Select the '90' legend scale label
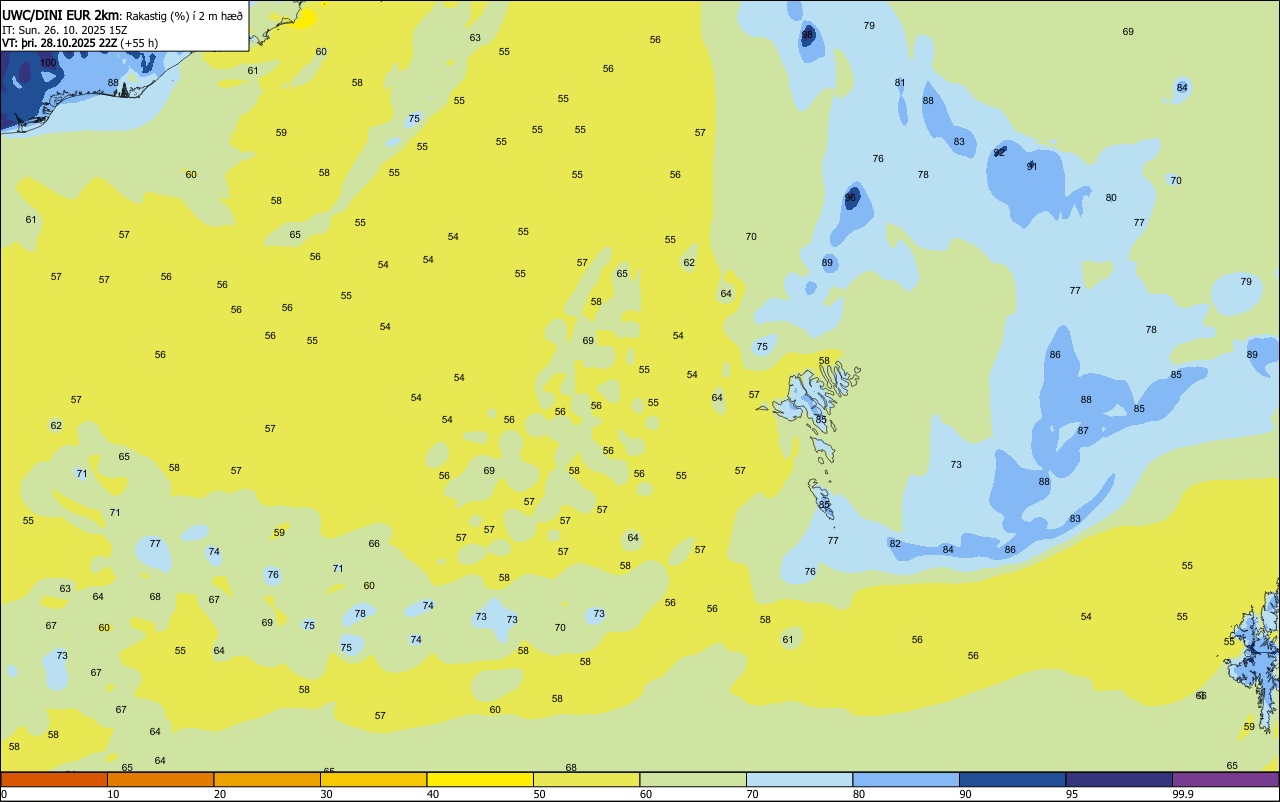The image size is (1280, 802). coord(965,794)
